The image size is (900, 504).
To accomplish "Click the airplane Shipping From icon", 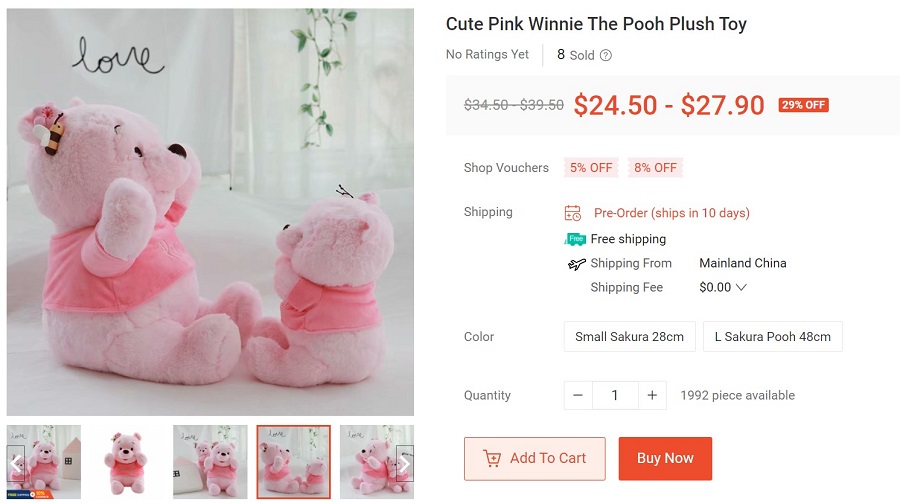I will [576, 264].
